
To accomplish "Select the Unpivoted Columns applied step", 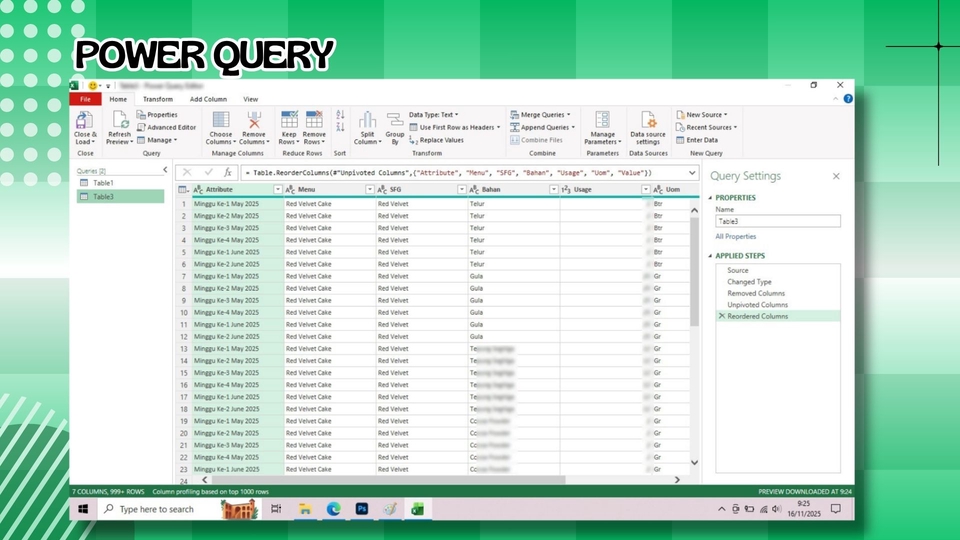I will [x=757, y=305].
